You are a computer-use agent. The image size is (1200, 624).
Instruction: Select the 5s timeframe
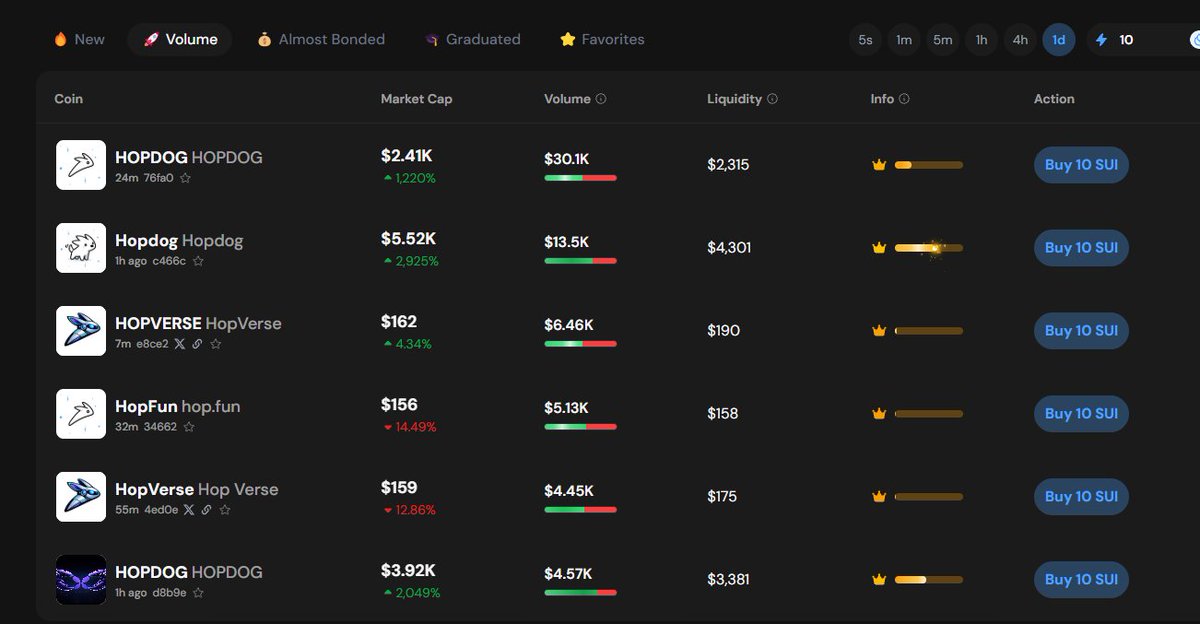[x=865, y=40]
